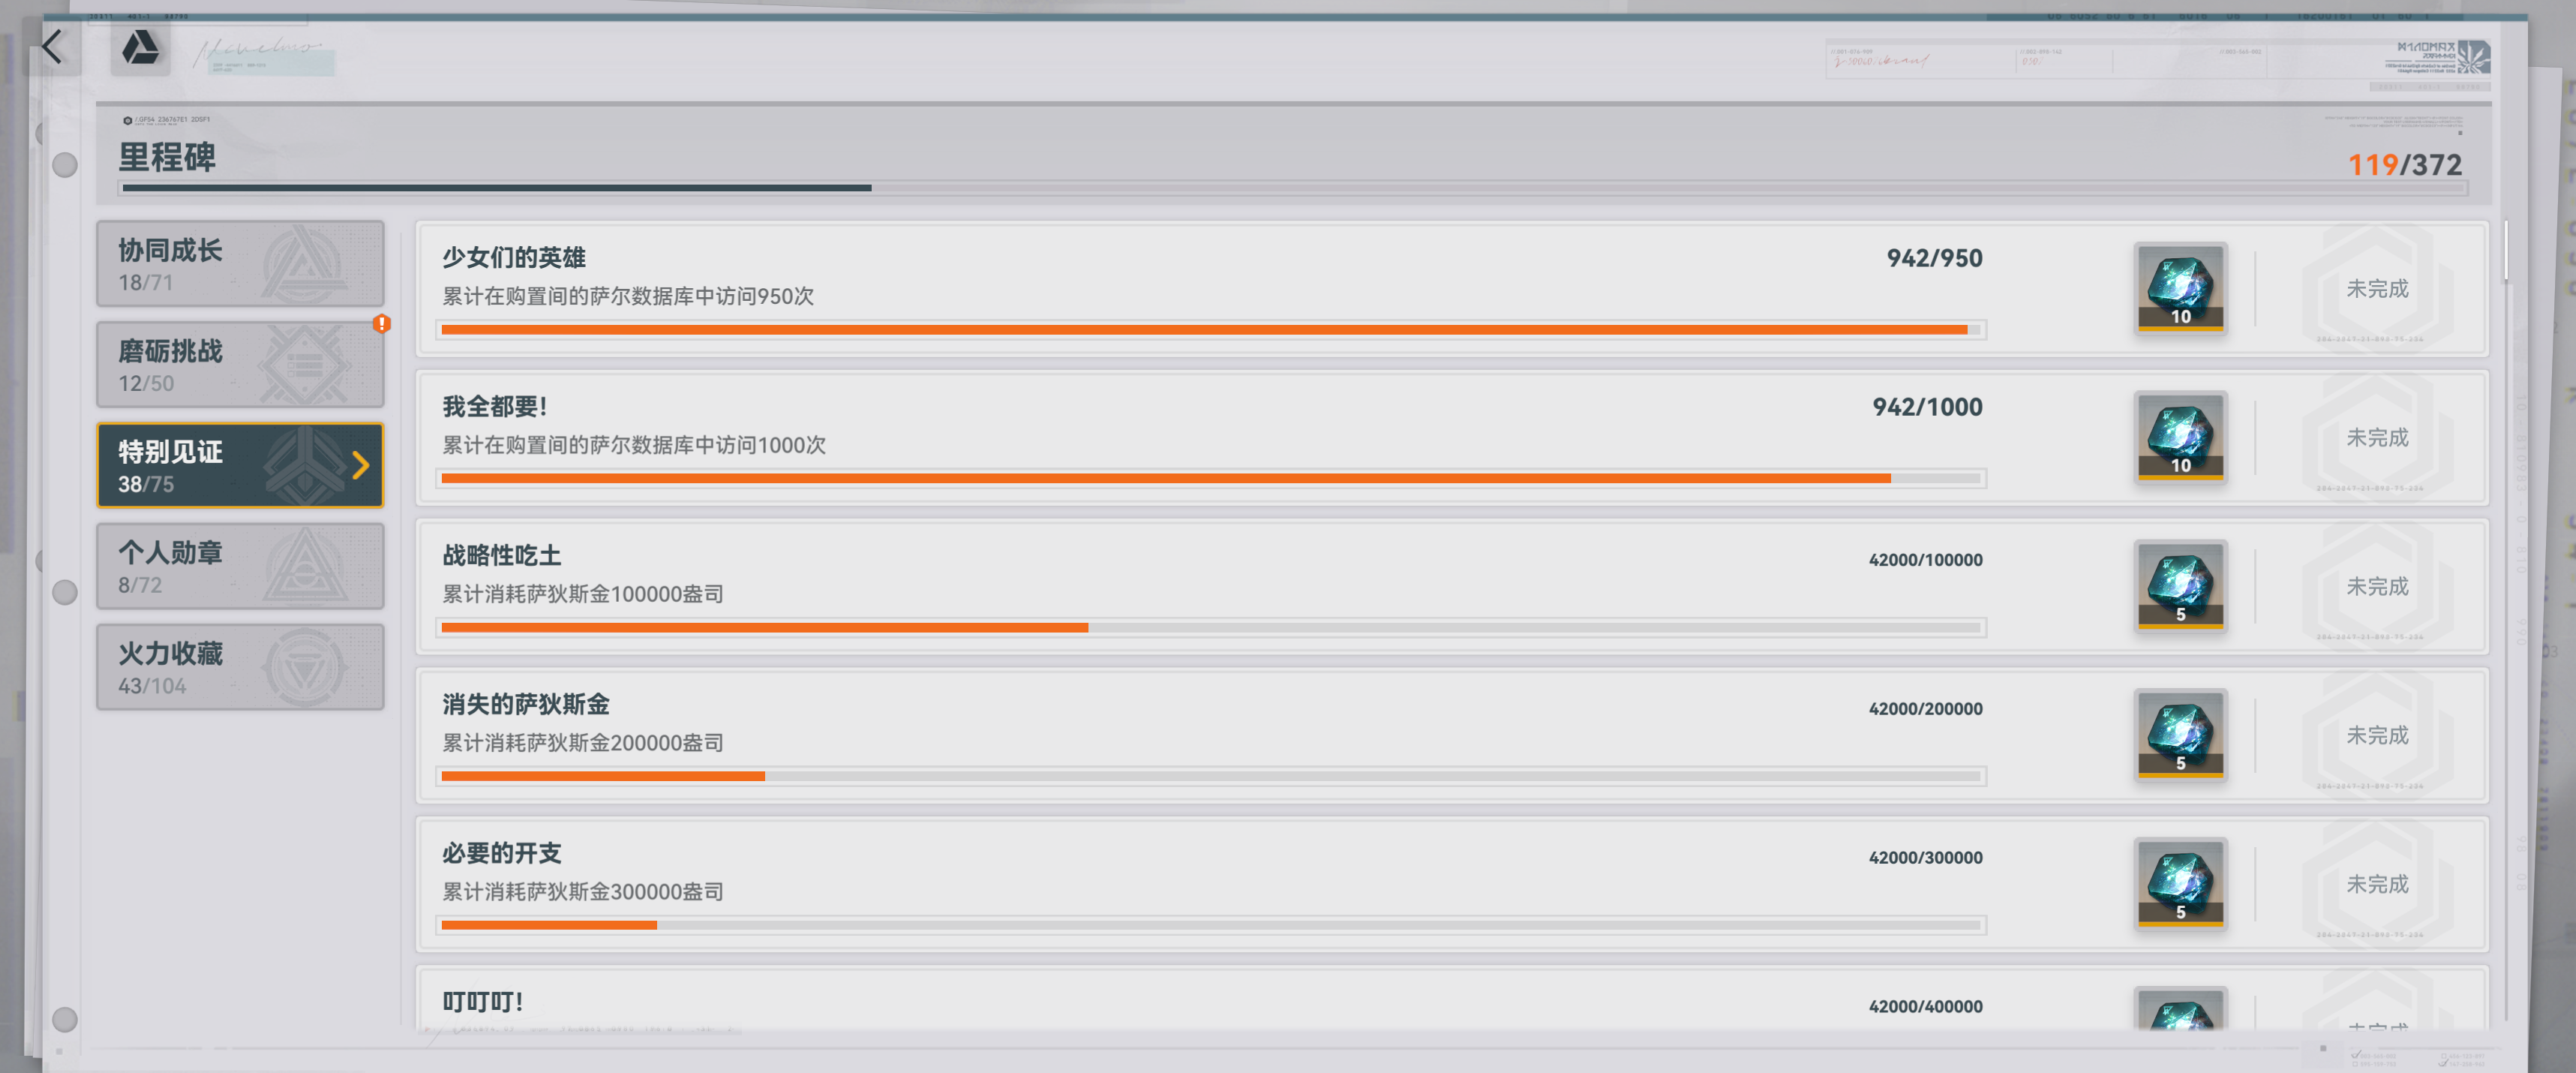Switch to the 磨砺挑战 tab
This screenshot has height=1073, width=2576.
tap(240, 364)
